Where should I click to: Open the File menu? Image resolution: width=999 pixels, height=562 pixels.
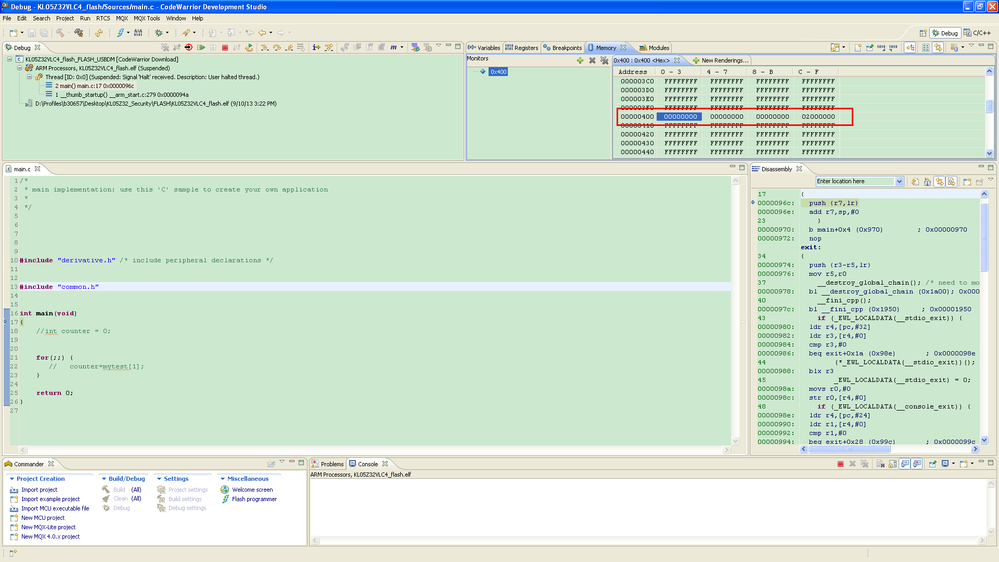click(x=7, y=18)
